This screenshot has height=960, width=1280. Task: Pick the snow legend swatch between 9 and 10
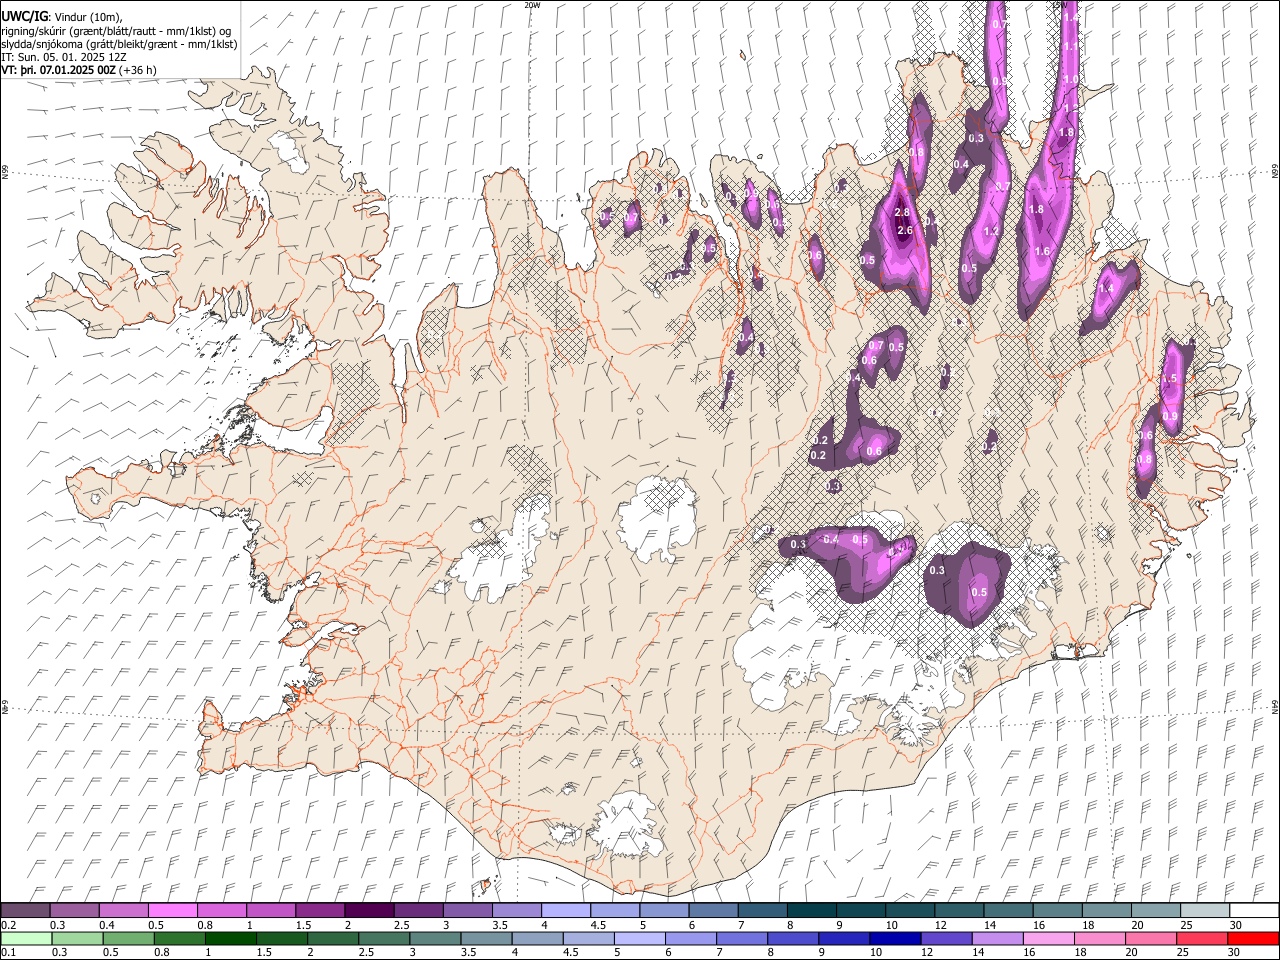pyautogui.click(x=860, y=910)
